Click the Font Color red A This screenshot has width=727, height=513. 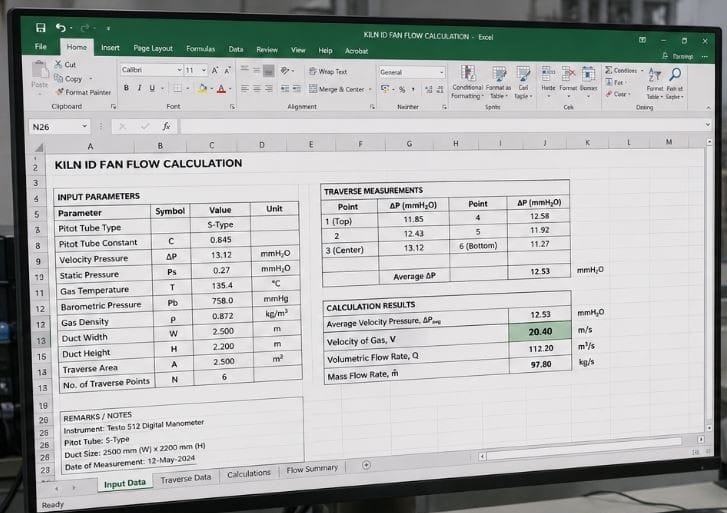(222, 88)
